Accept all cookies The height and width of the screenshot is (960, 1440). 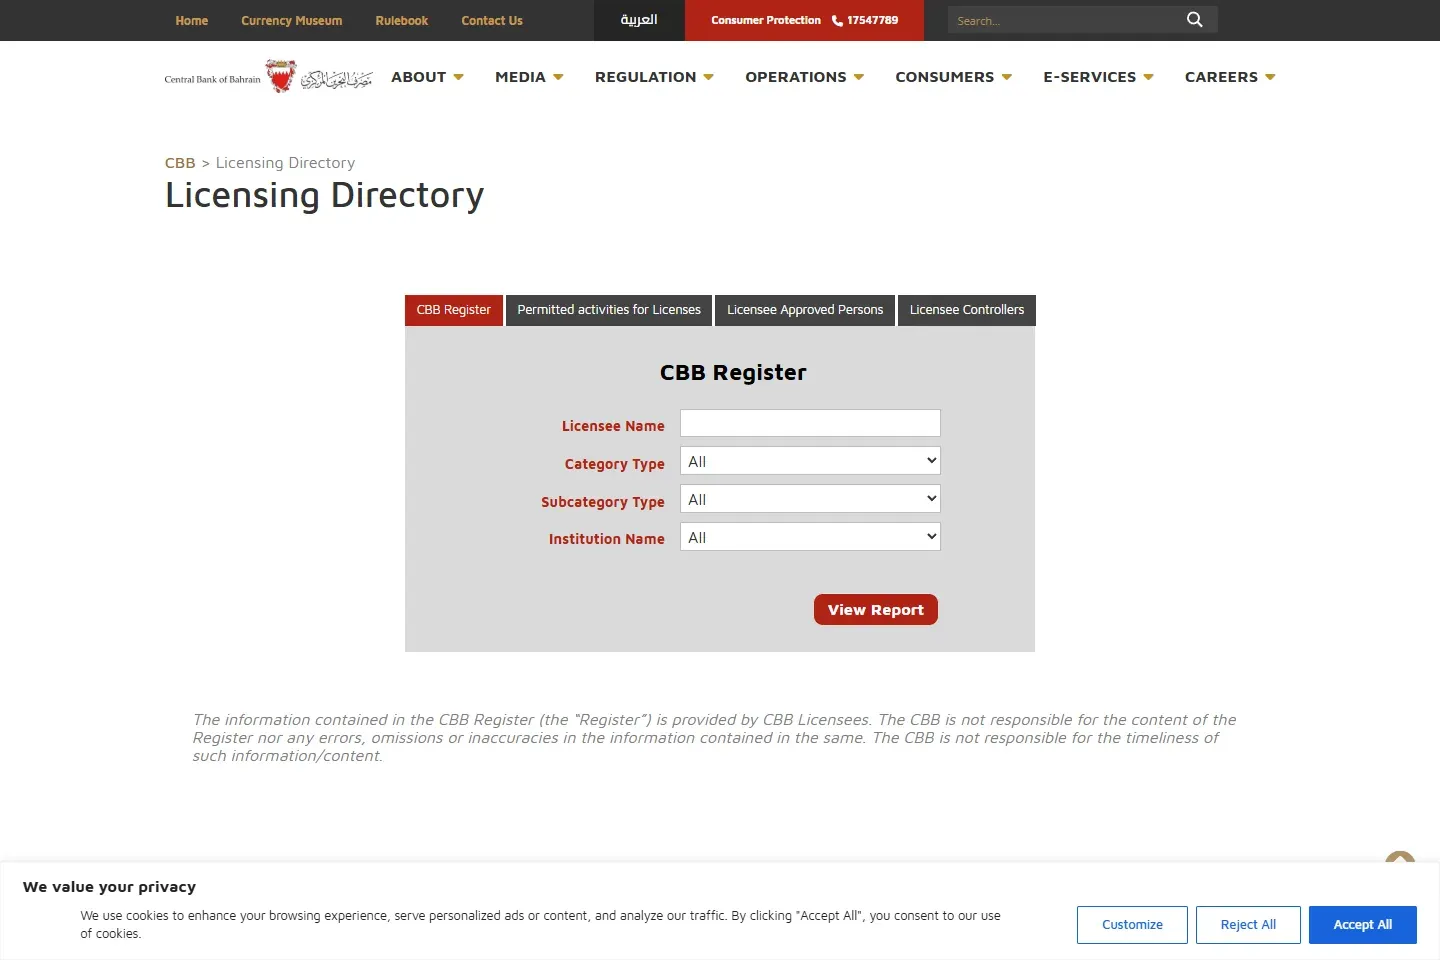tap(1363, 925)
